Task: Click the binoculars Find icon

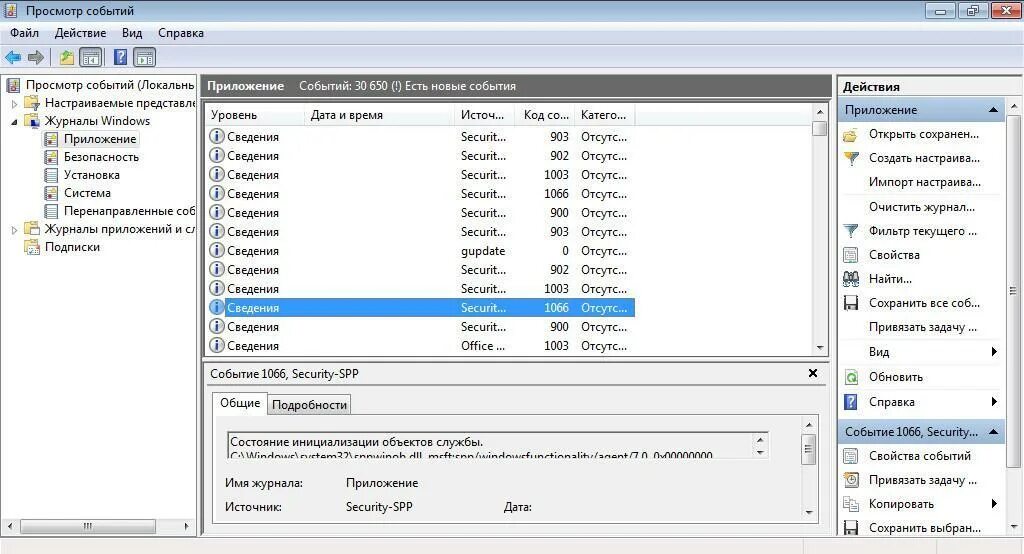Action: click(850, 279)
